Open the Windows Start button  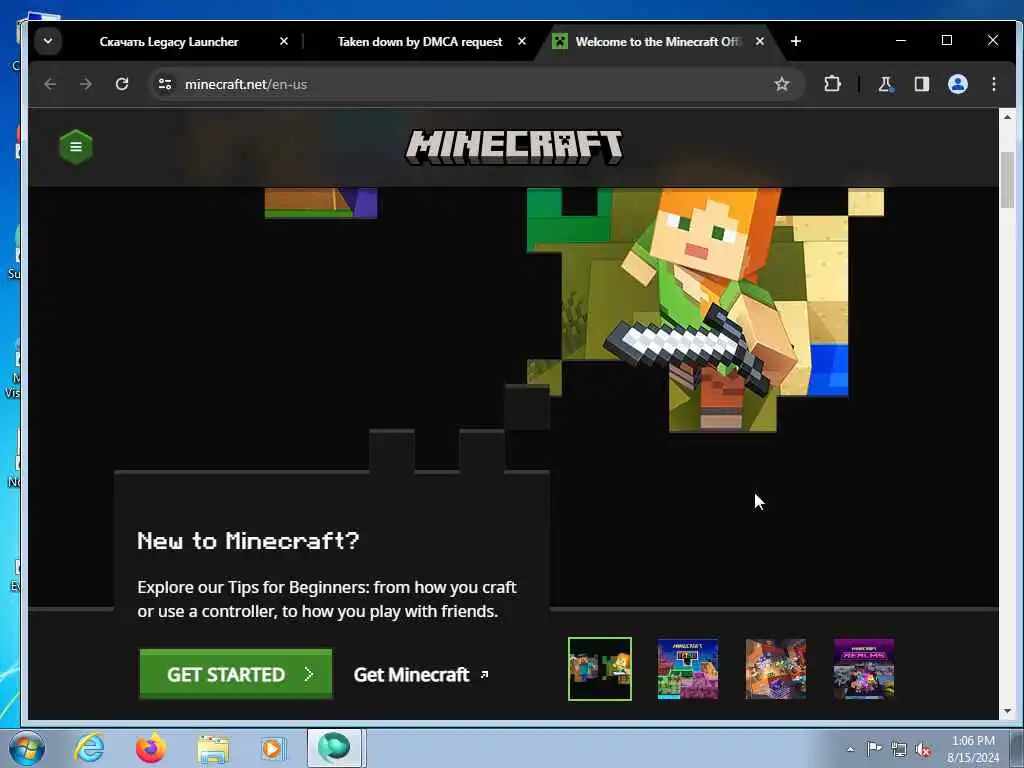(x=27, y=748)
